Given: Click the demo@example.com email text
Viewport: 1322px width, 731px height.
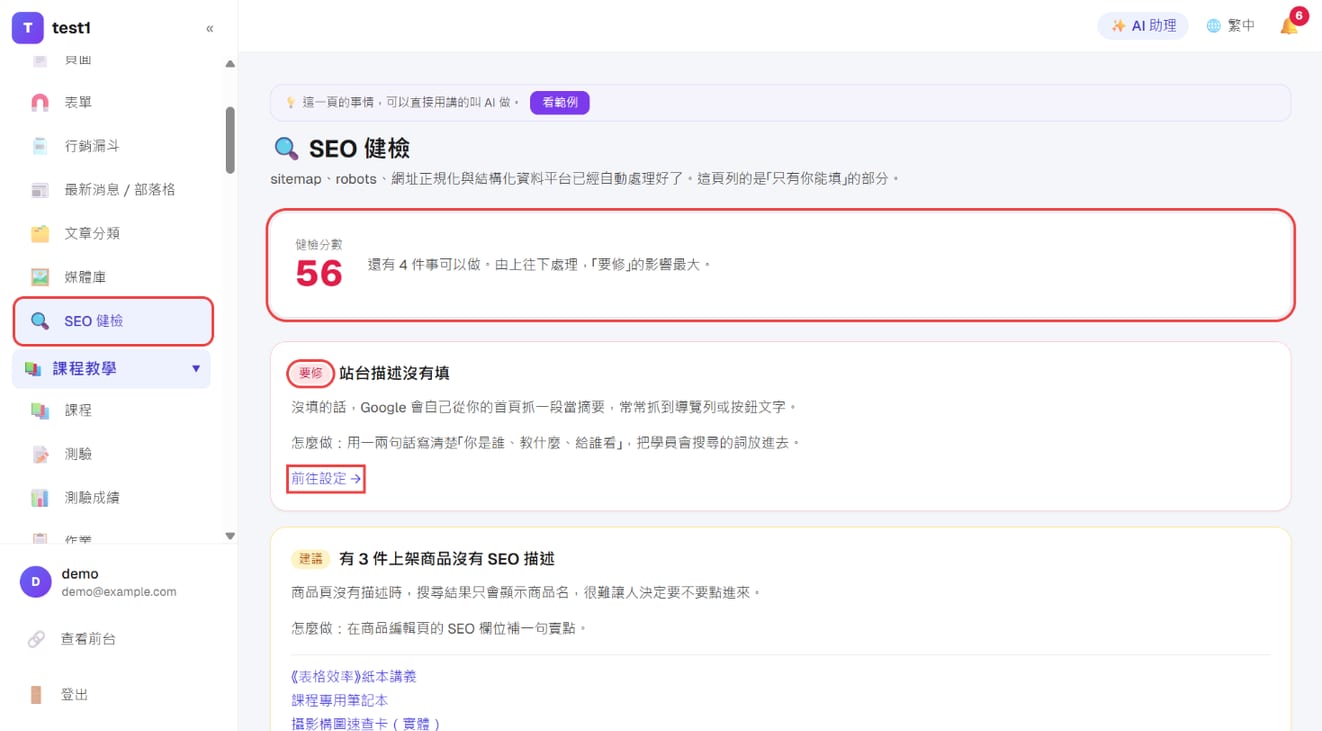Looking at the screenshot, I should pyautogui.click(x=119, y=592).
